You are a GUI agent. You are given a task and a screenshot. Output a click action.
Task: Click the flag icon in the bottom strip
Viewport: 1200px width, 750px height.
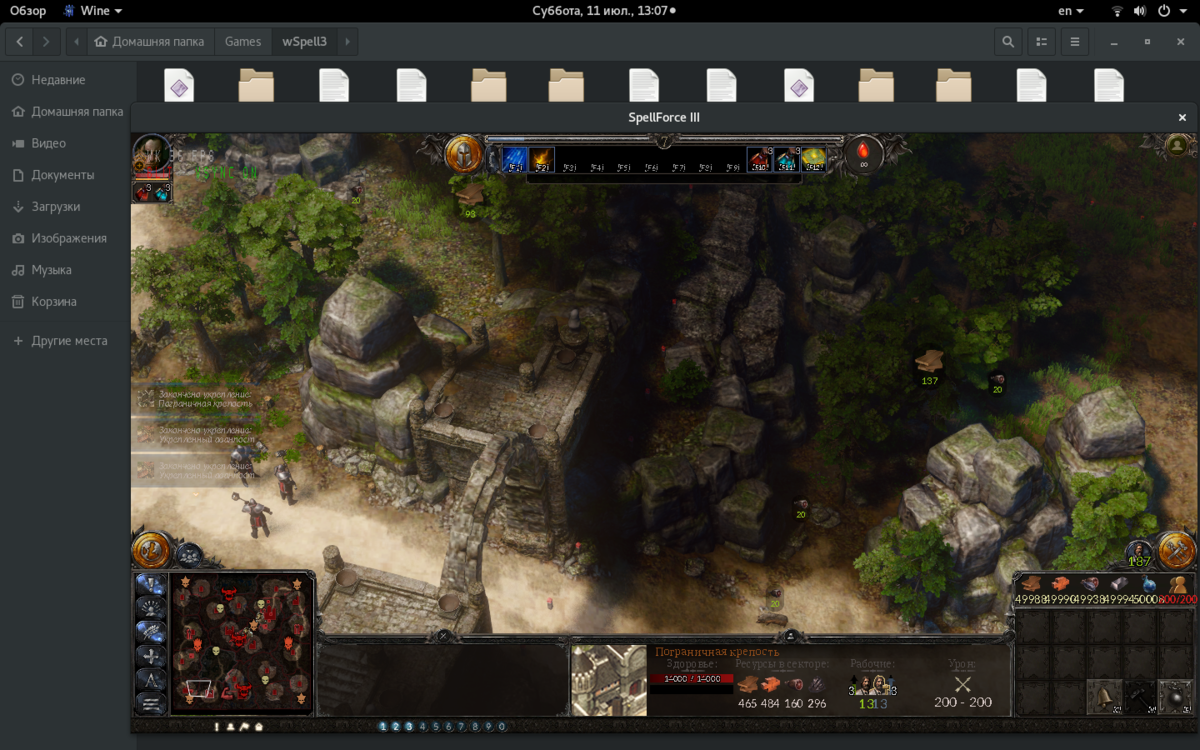[x=244, y=727]
